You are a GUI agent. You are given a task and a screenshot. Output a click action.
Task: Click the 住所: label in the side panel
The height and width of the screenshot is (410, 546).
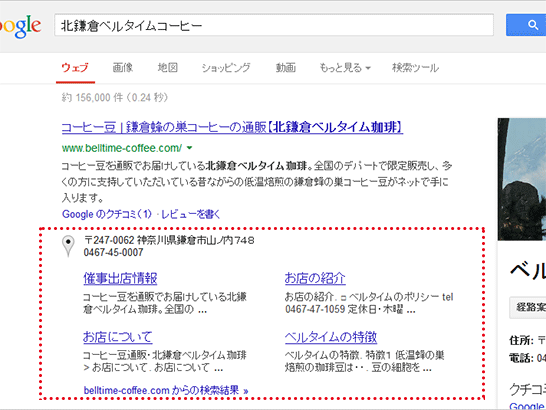coord(521,340)
